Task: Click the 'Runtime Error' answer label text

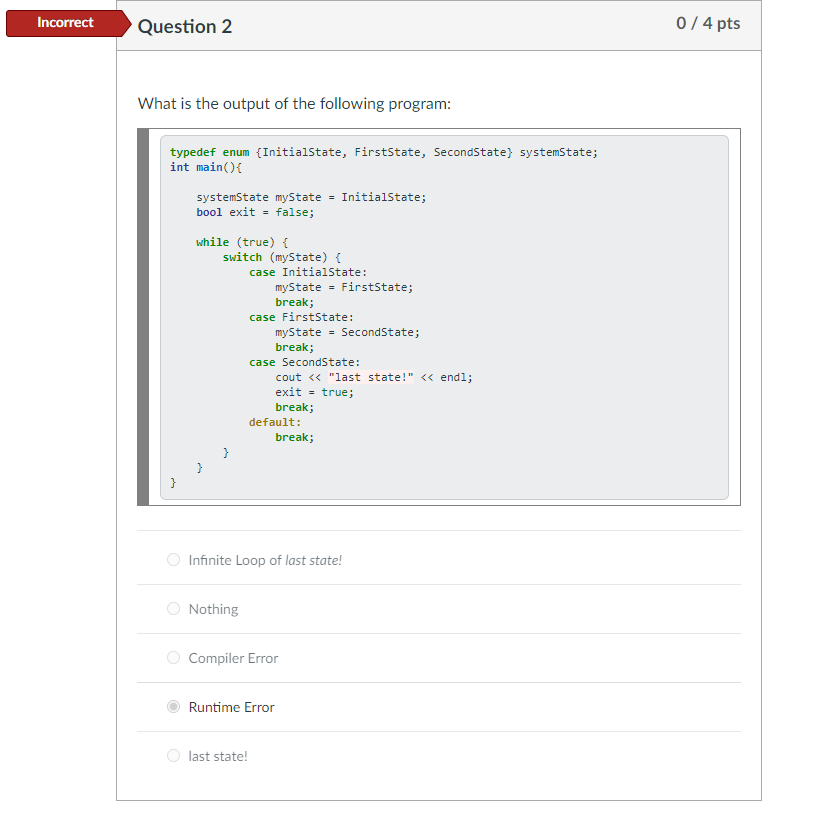Action: pyautogui.click(x=232, y=707)
